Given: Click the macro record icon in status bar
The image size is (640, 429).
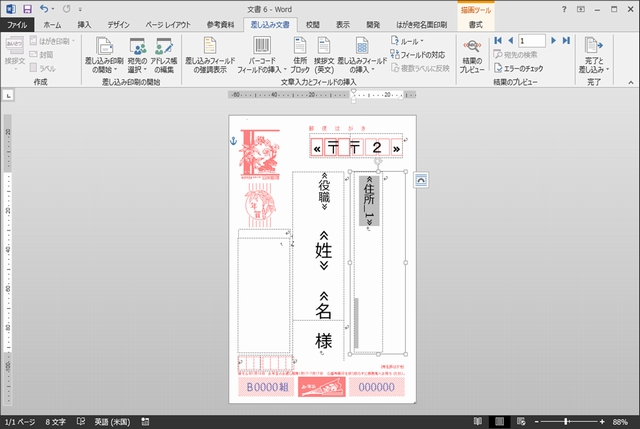Looking at the screenshot, I should [145, 422].
